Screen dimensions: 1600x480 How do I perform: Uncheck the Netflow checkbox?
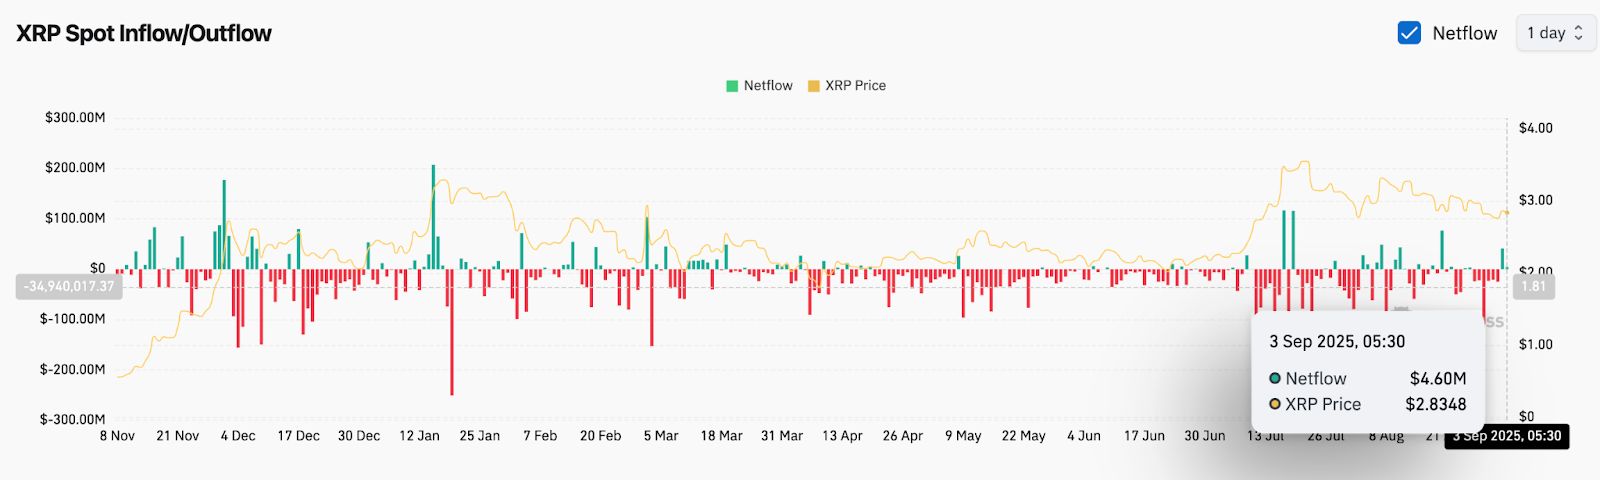pyautogui.click(x=1409, y=33)
